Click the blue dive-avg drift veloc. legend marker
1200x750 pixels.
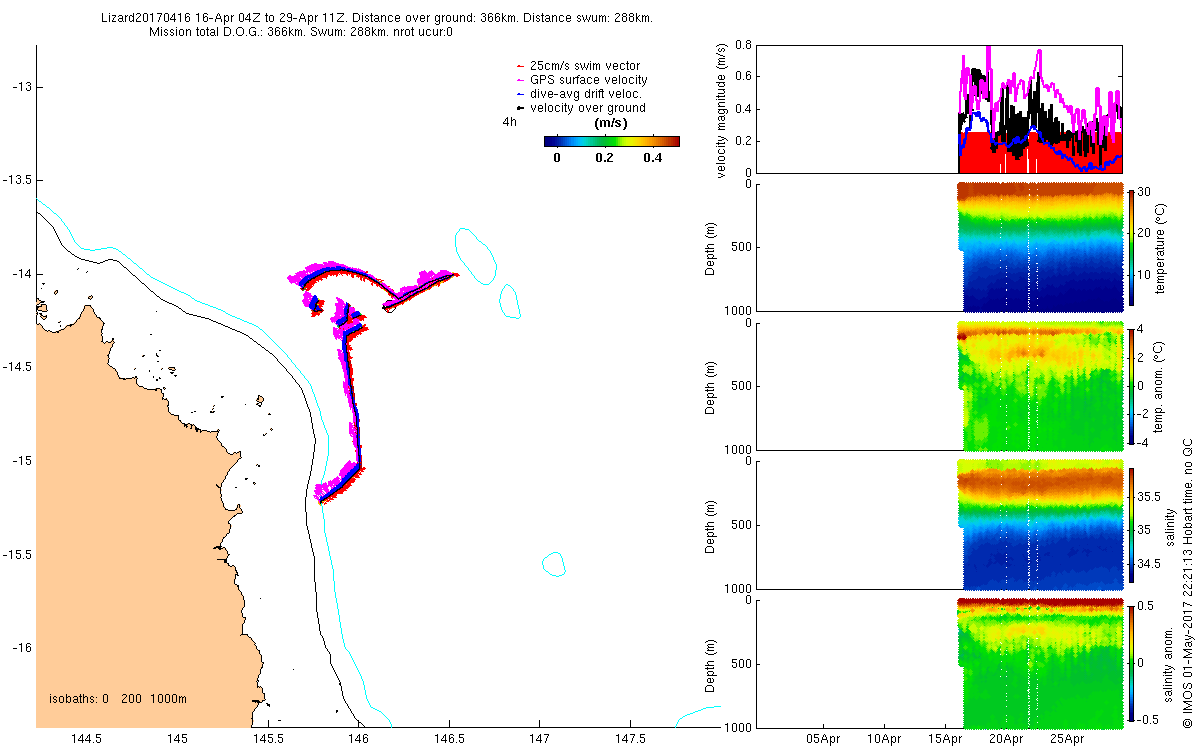coord(520,94)
